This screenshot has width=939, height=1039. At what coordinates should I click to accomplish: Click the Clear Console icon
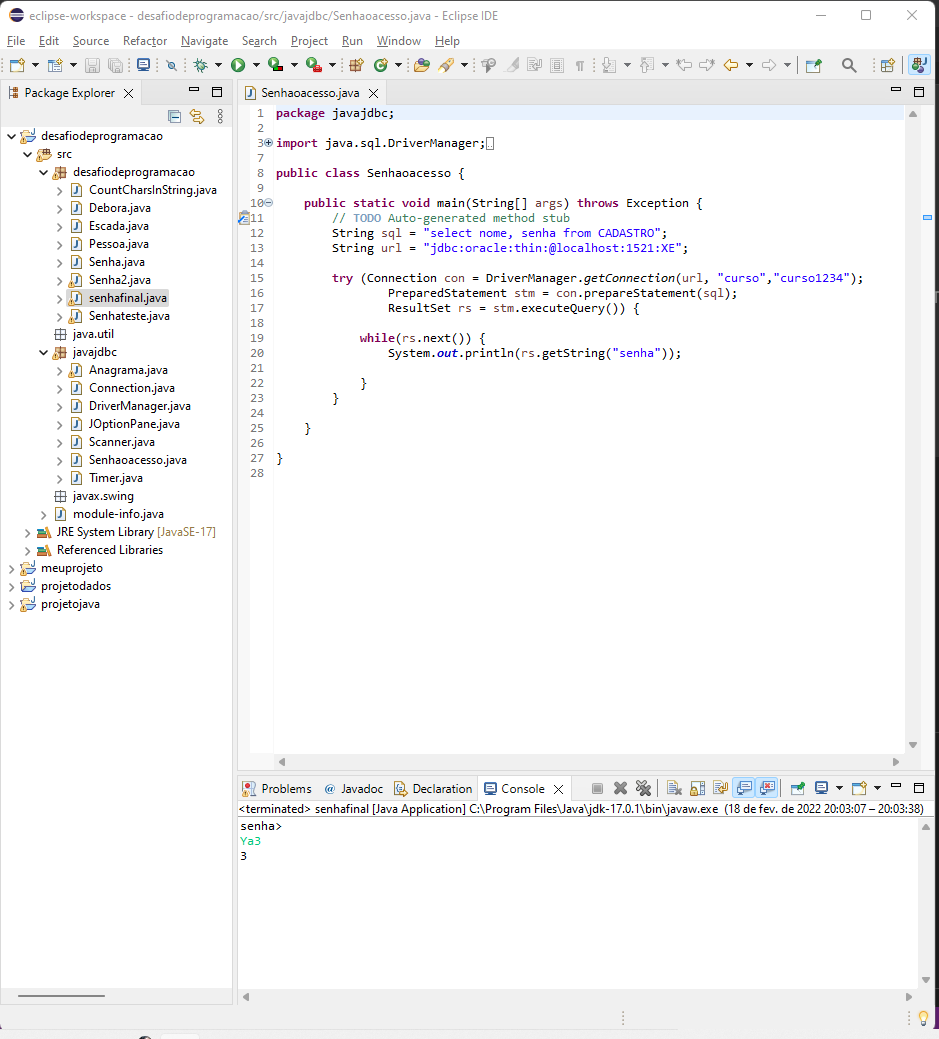(674, 788)
